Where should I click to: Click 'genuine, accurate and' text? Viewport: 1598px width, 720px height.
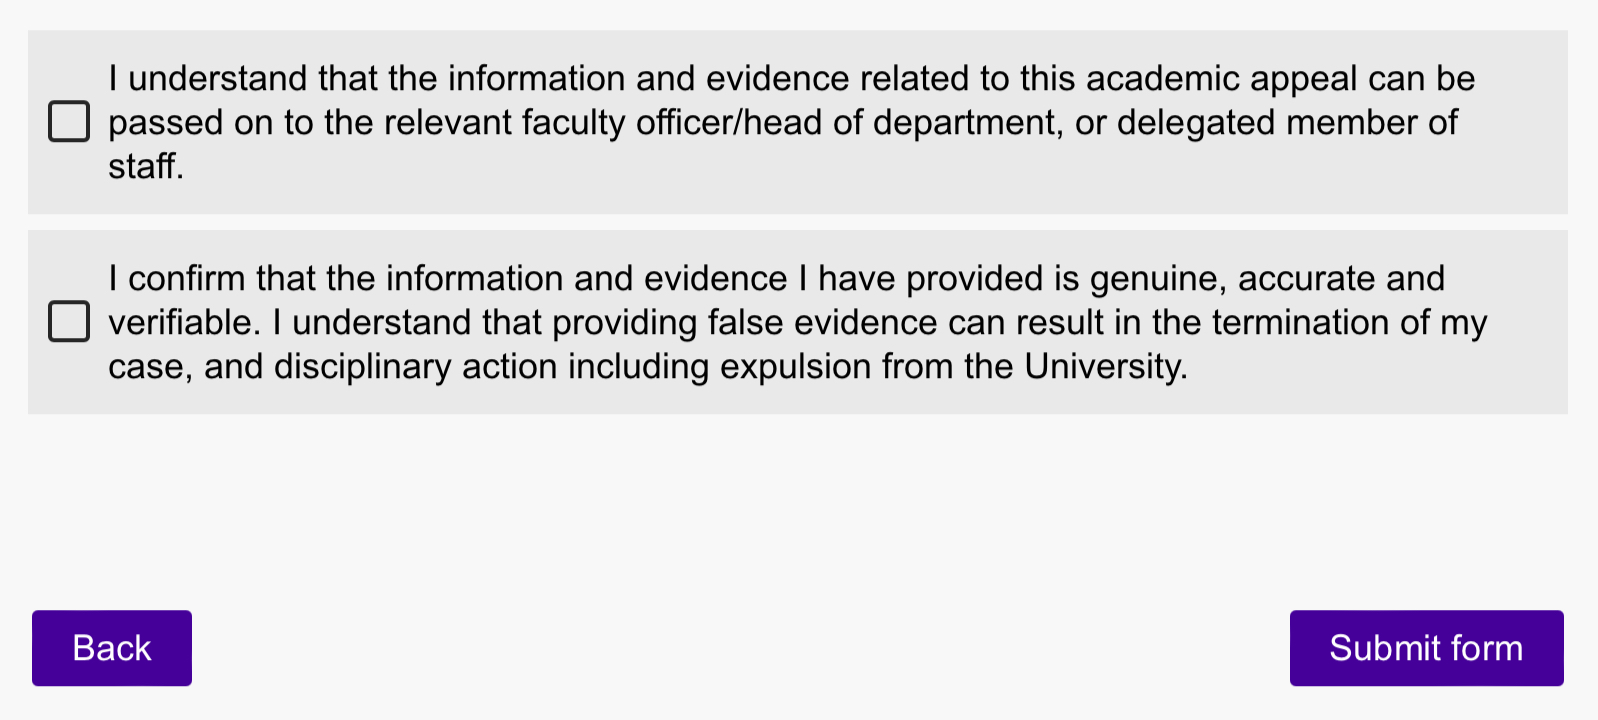pos(1267,278)
